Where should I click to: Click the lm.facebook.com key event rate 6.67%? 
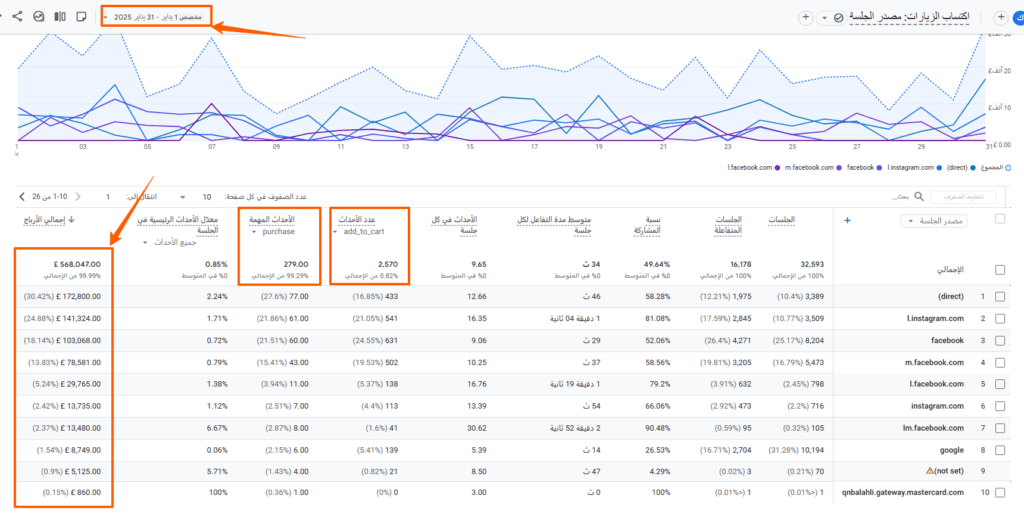tap(216, 428)
